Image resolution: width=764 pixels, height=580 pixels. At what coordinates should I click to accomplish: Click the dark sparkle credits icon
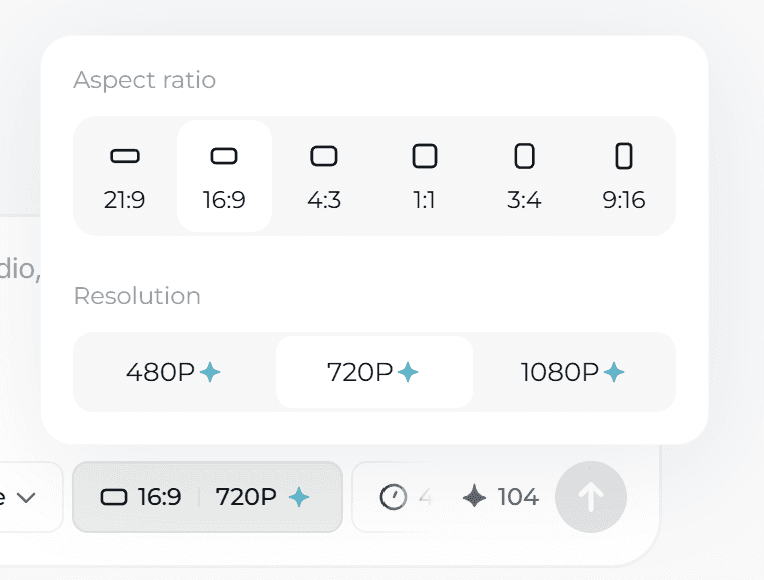point(474,497)
